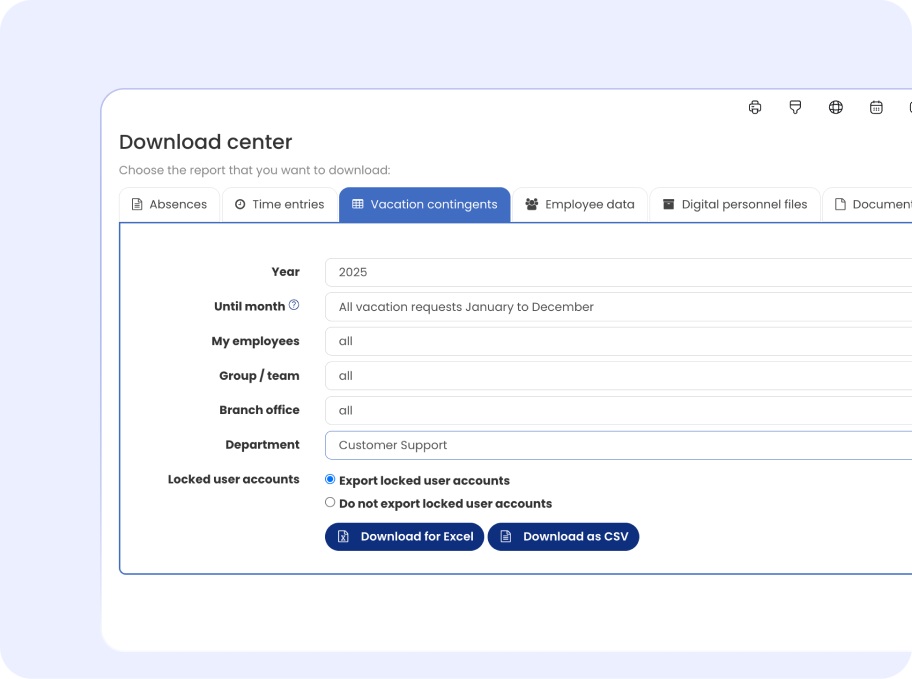Switch to the Absences tab

tap(169, 205)
